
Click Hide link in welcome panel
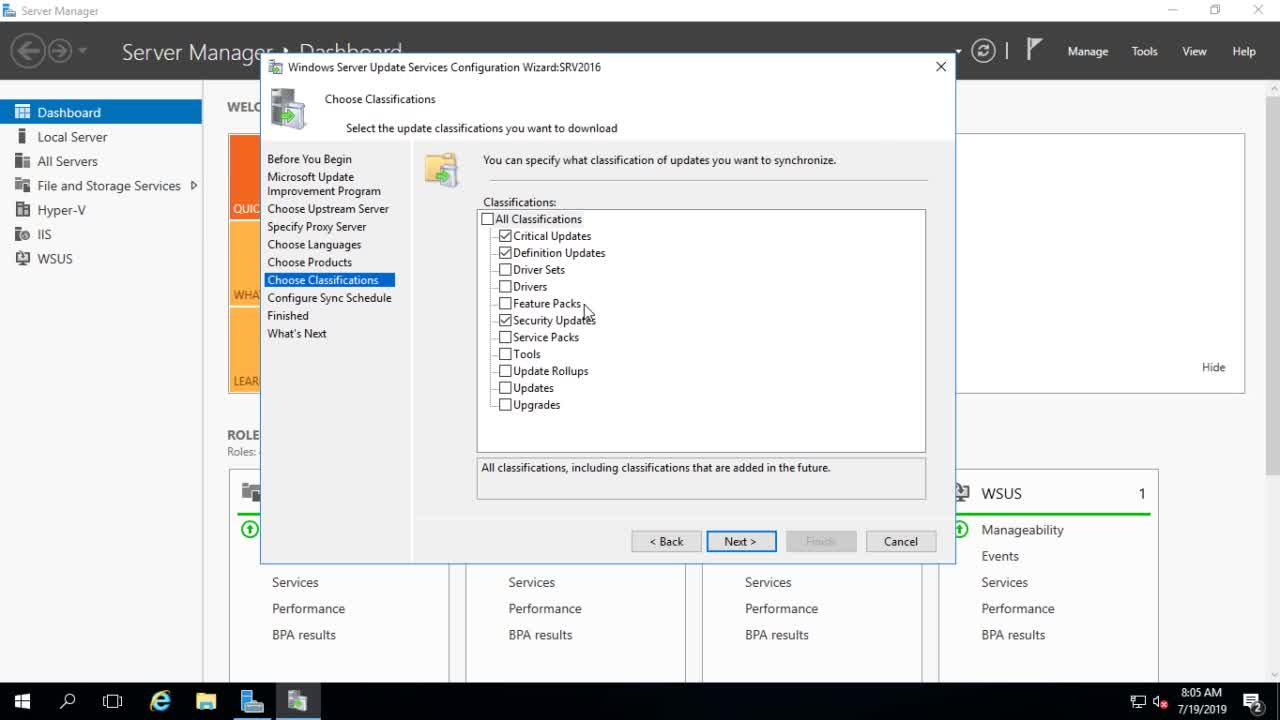[1213, 367]
